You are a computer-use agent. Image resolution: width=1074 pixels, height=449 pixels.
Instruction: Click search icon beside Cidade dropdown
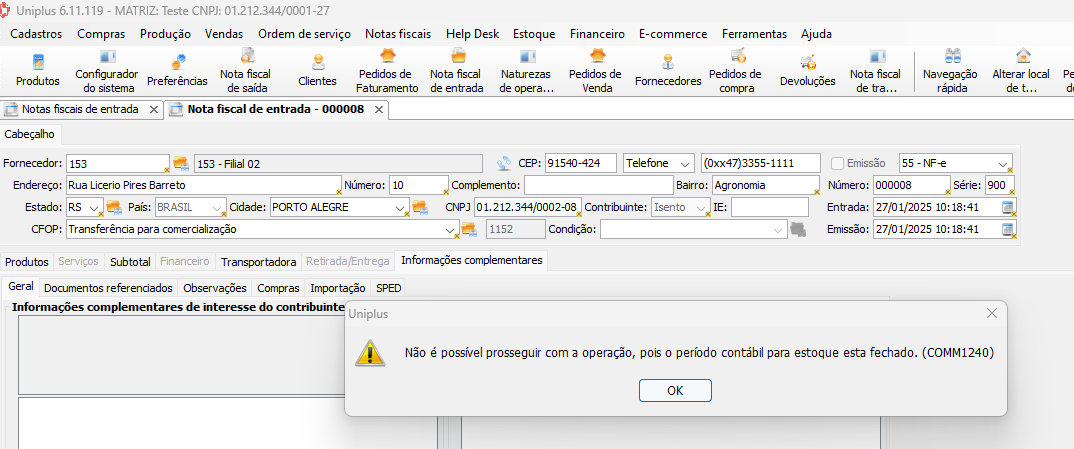419,207
